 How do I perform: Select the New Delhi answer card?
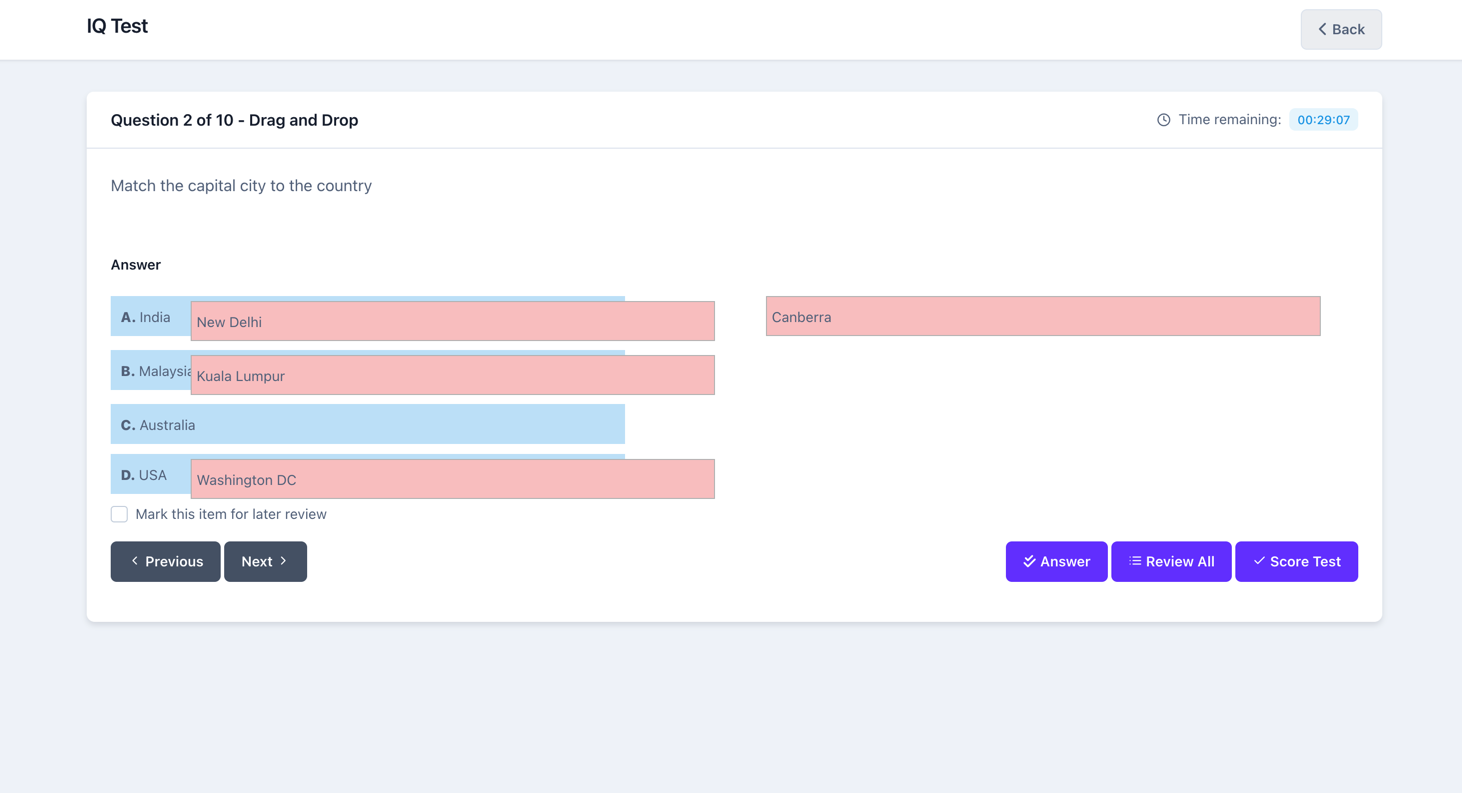[x=452, y=321]
